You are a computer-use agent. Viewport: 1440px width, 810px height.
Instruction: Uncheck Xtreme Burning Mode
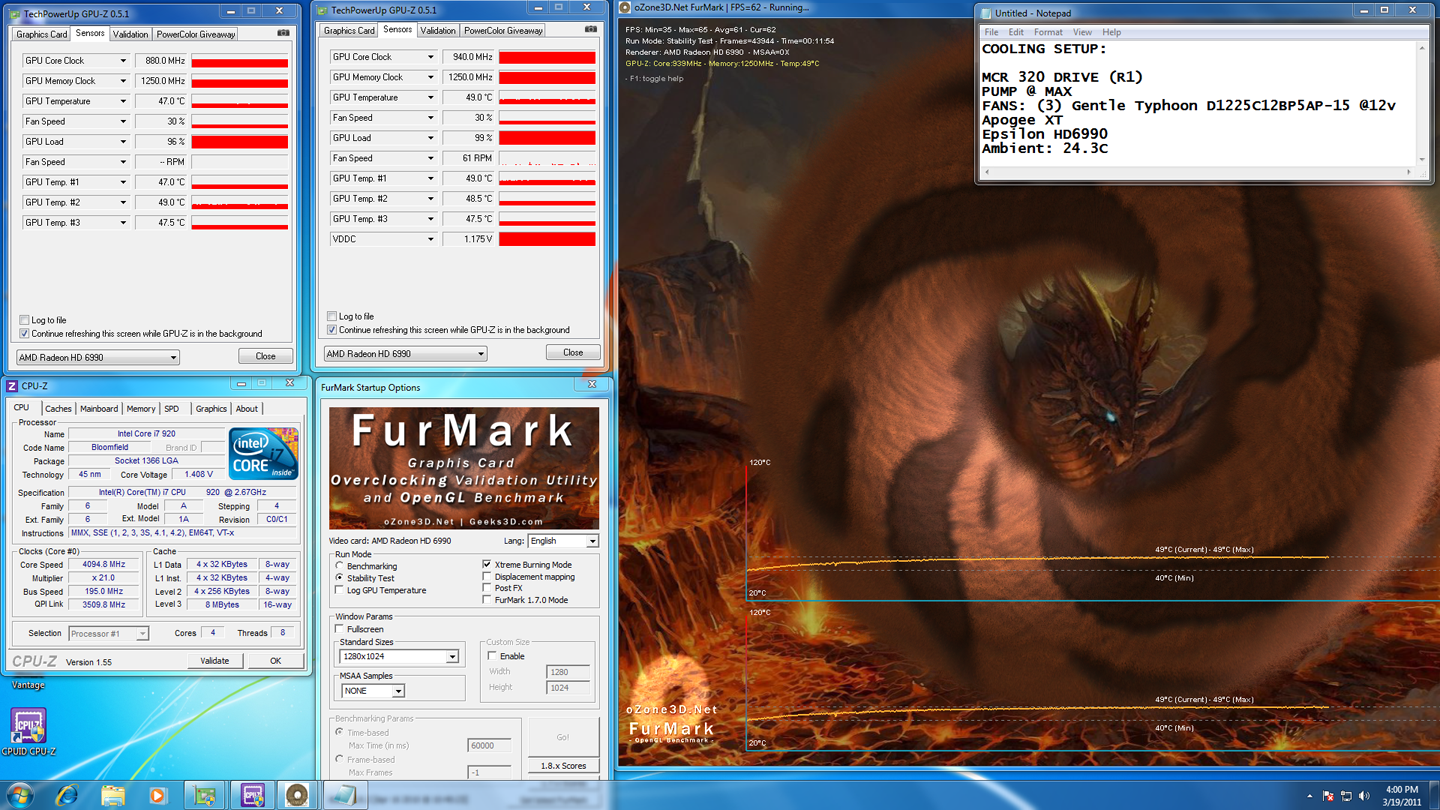click(487, 565)
